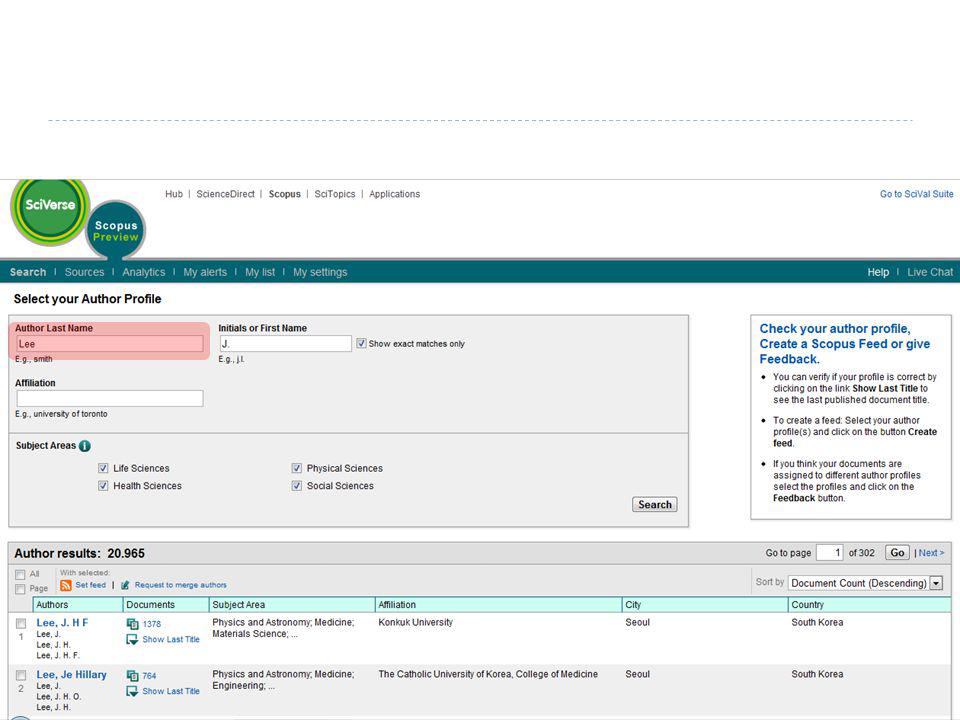Click the ScienceDirect link
The height and width of the screenshot is (720, 960).
pos(225,194)
